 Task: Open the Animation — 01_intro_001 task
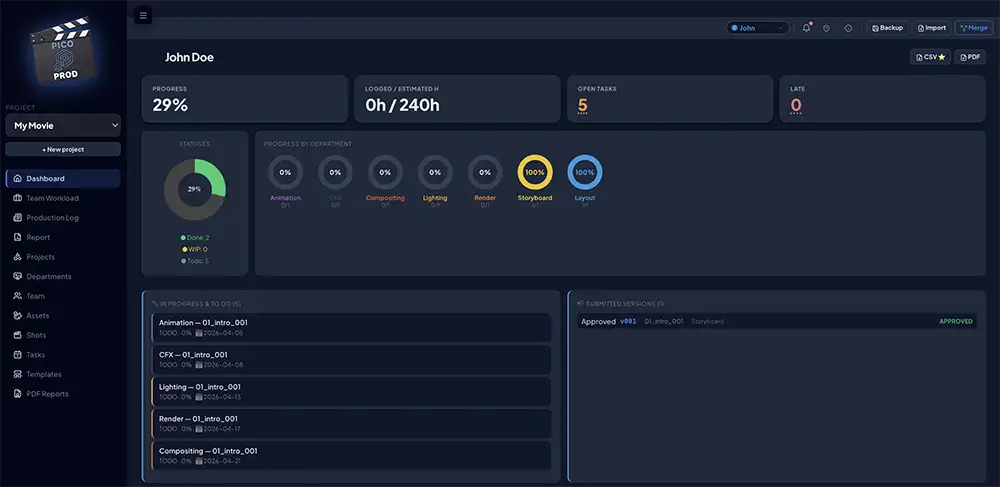(351, 328)
